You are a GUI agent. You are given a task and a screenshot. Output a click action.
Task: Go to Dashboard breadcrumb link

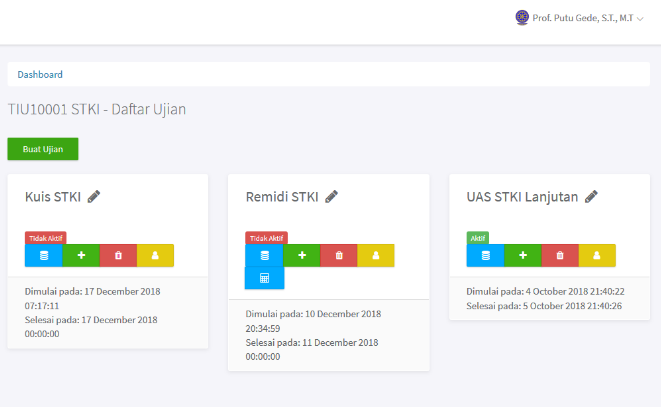tap(40, 75)
